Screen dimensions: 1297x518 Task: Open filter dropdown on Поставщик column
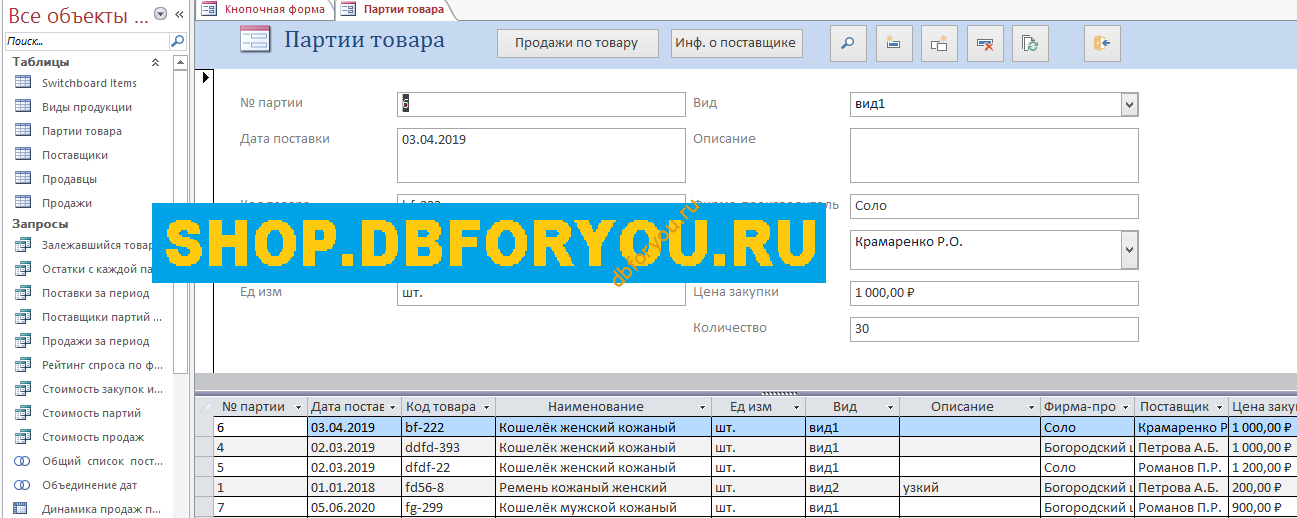[x=1220, y=407]
